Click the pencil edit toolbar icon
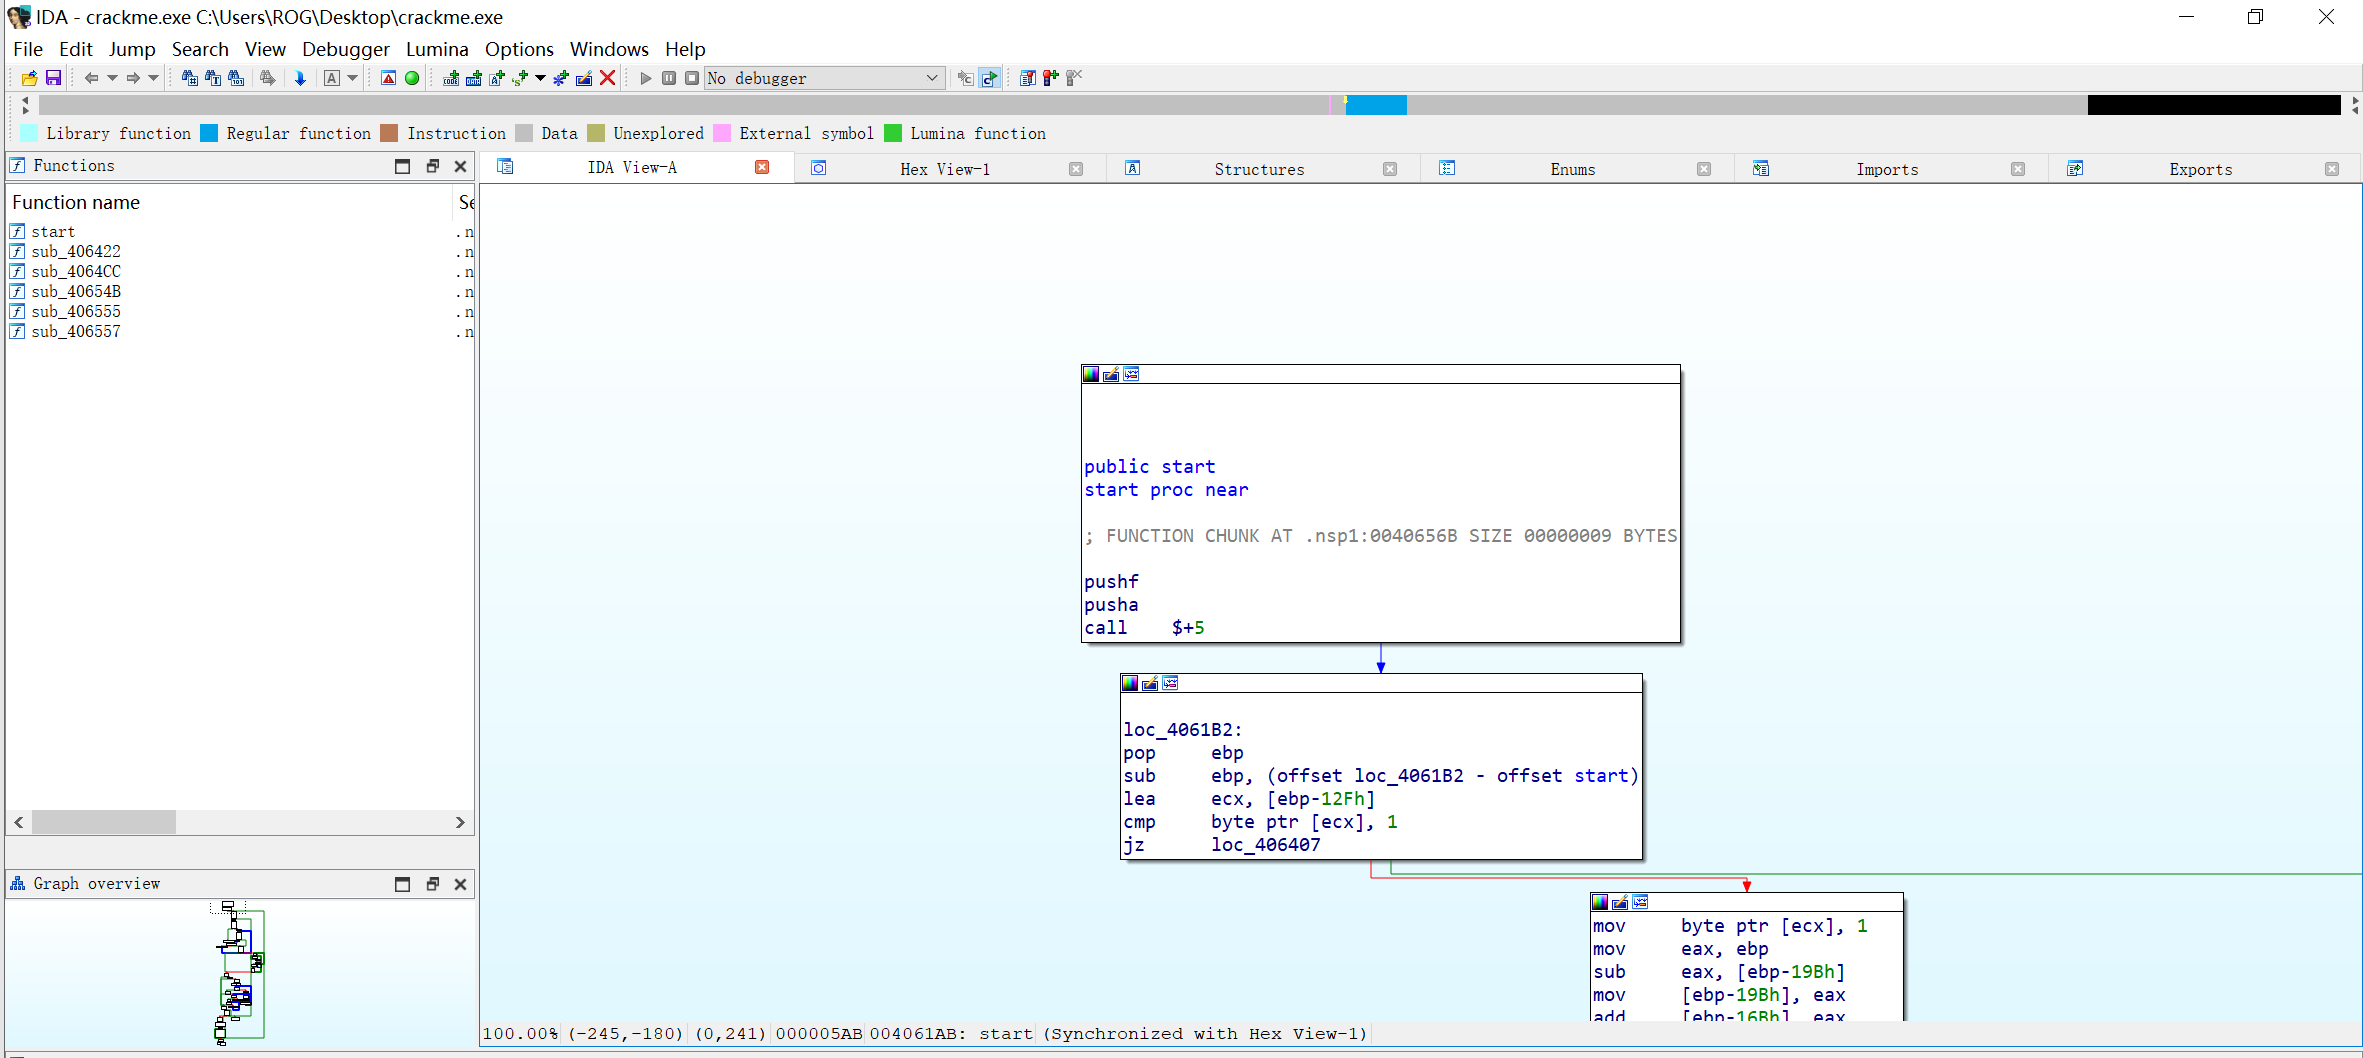 point(584,78)
